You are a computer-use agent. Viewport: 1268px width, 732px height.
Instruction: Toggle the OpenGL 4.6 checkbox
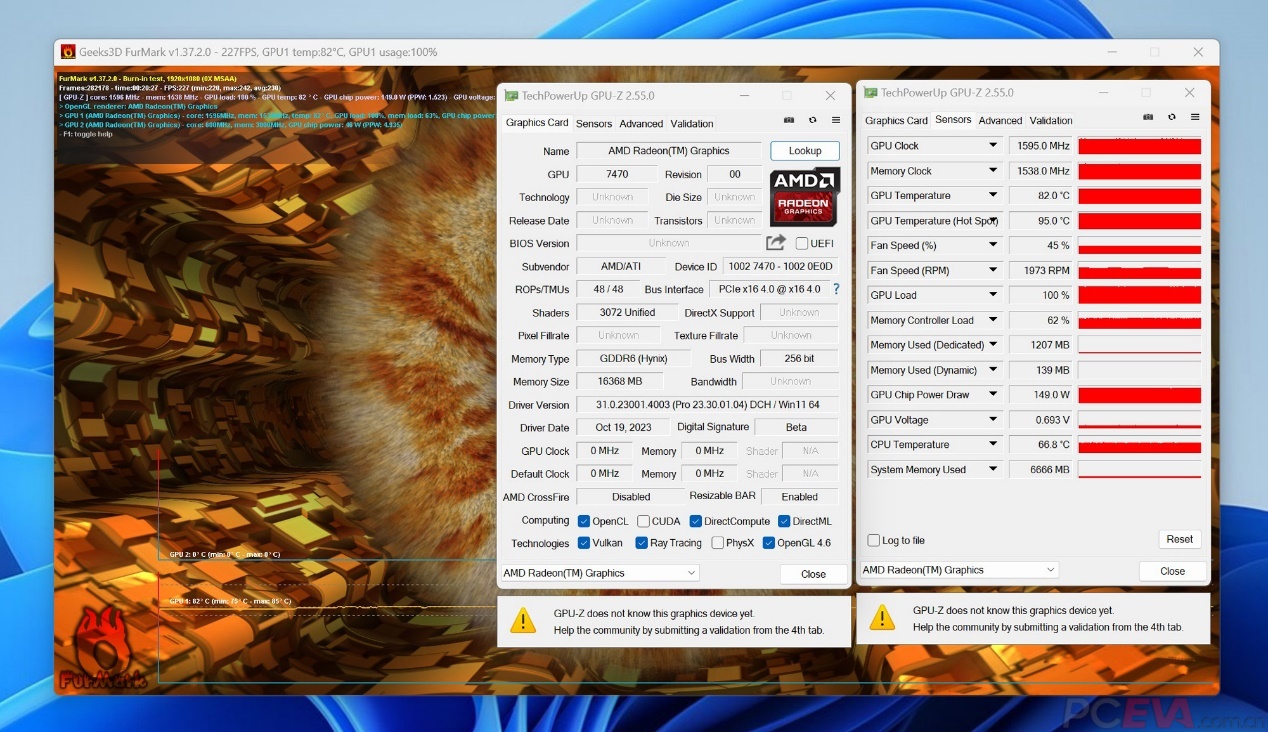tap(769, 543)
